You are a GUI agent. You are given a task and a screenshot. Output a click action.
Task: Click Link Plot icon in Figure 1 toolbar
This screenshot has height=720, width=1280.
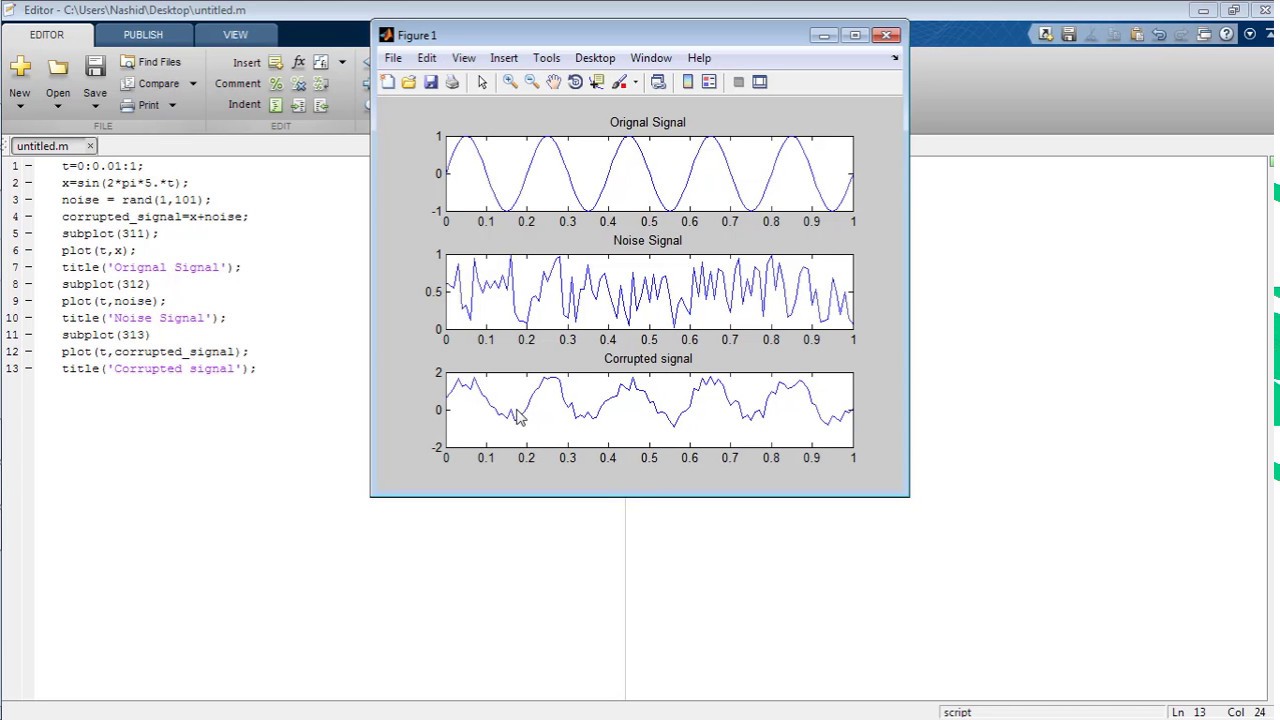[658, 82]
